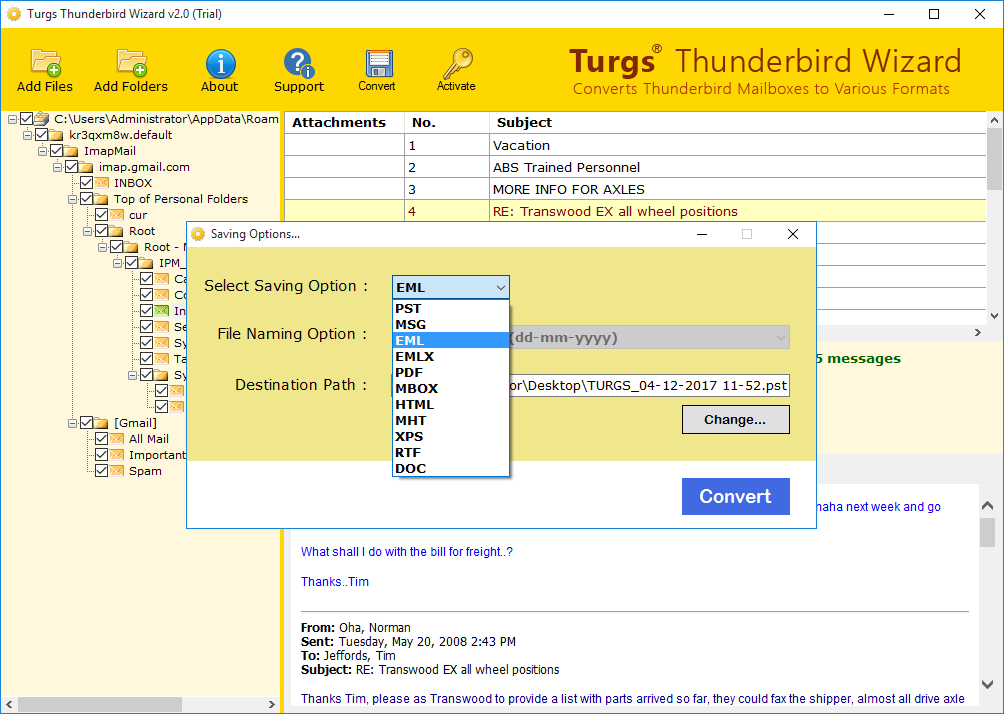Open the About info icon
Image resolution: width=1004 pixels, height=714 pixels.
[x=220, y=63]
